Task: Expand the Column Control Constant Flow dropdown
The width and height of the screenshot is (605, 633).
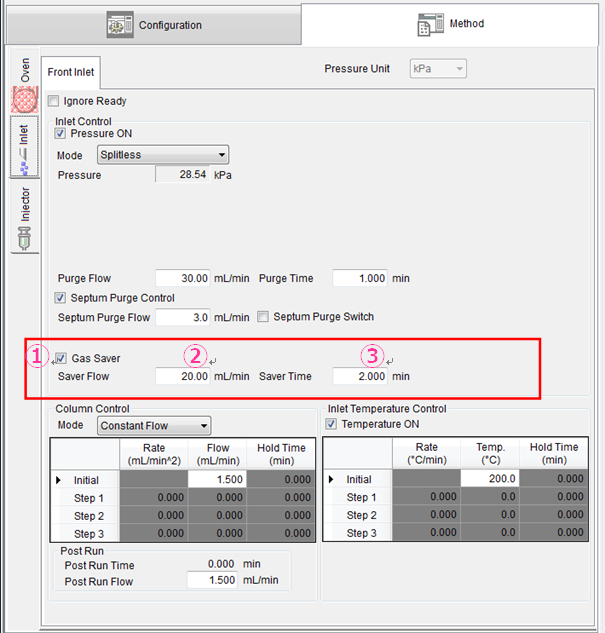Action: (154, 426)
